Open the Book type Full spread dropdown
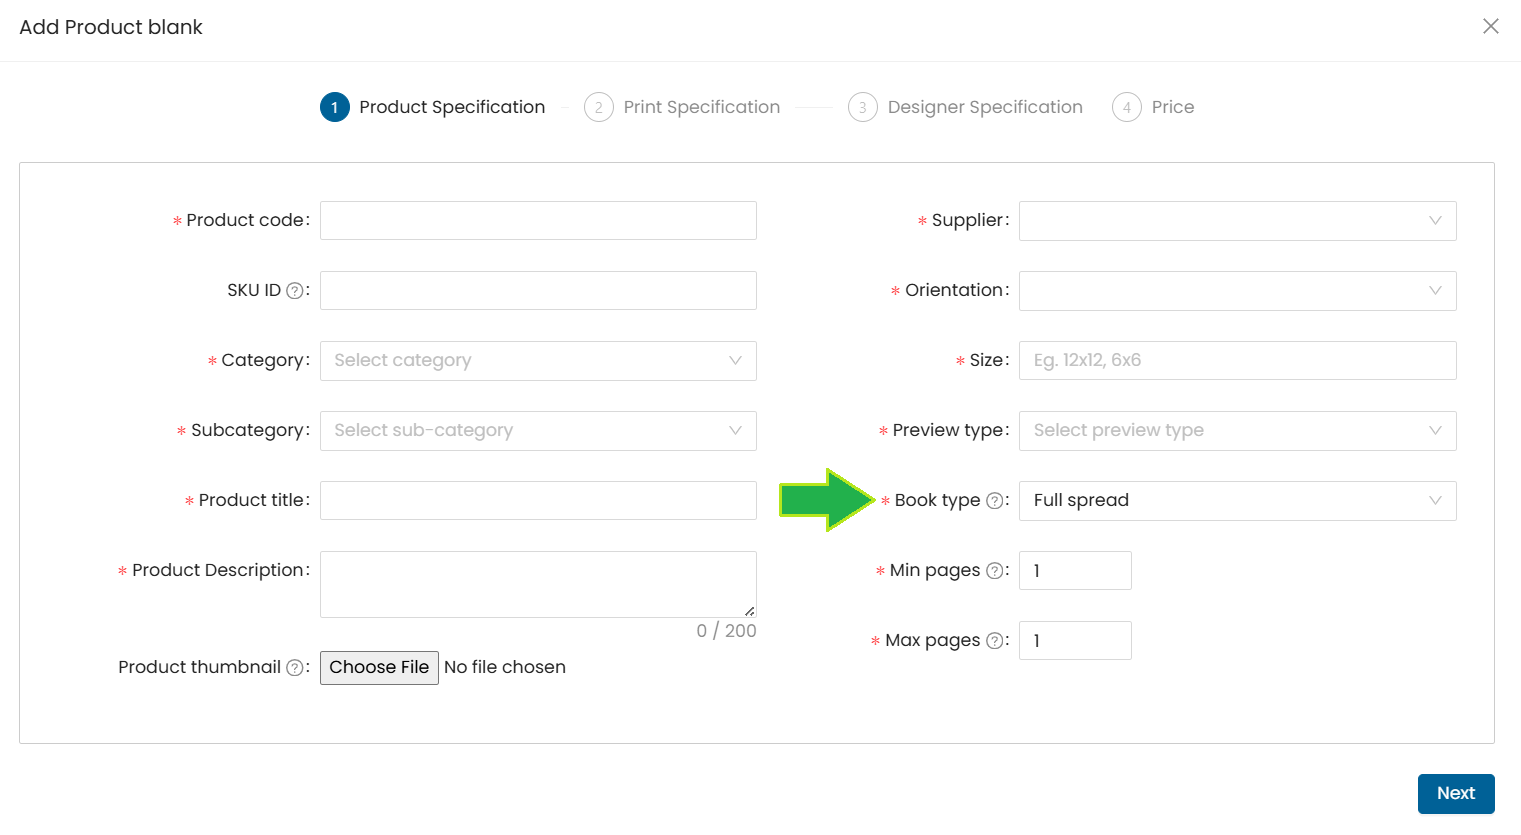Viewport: 1521px width, 835px height. click(x=1237, y=501)
